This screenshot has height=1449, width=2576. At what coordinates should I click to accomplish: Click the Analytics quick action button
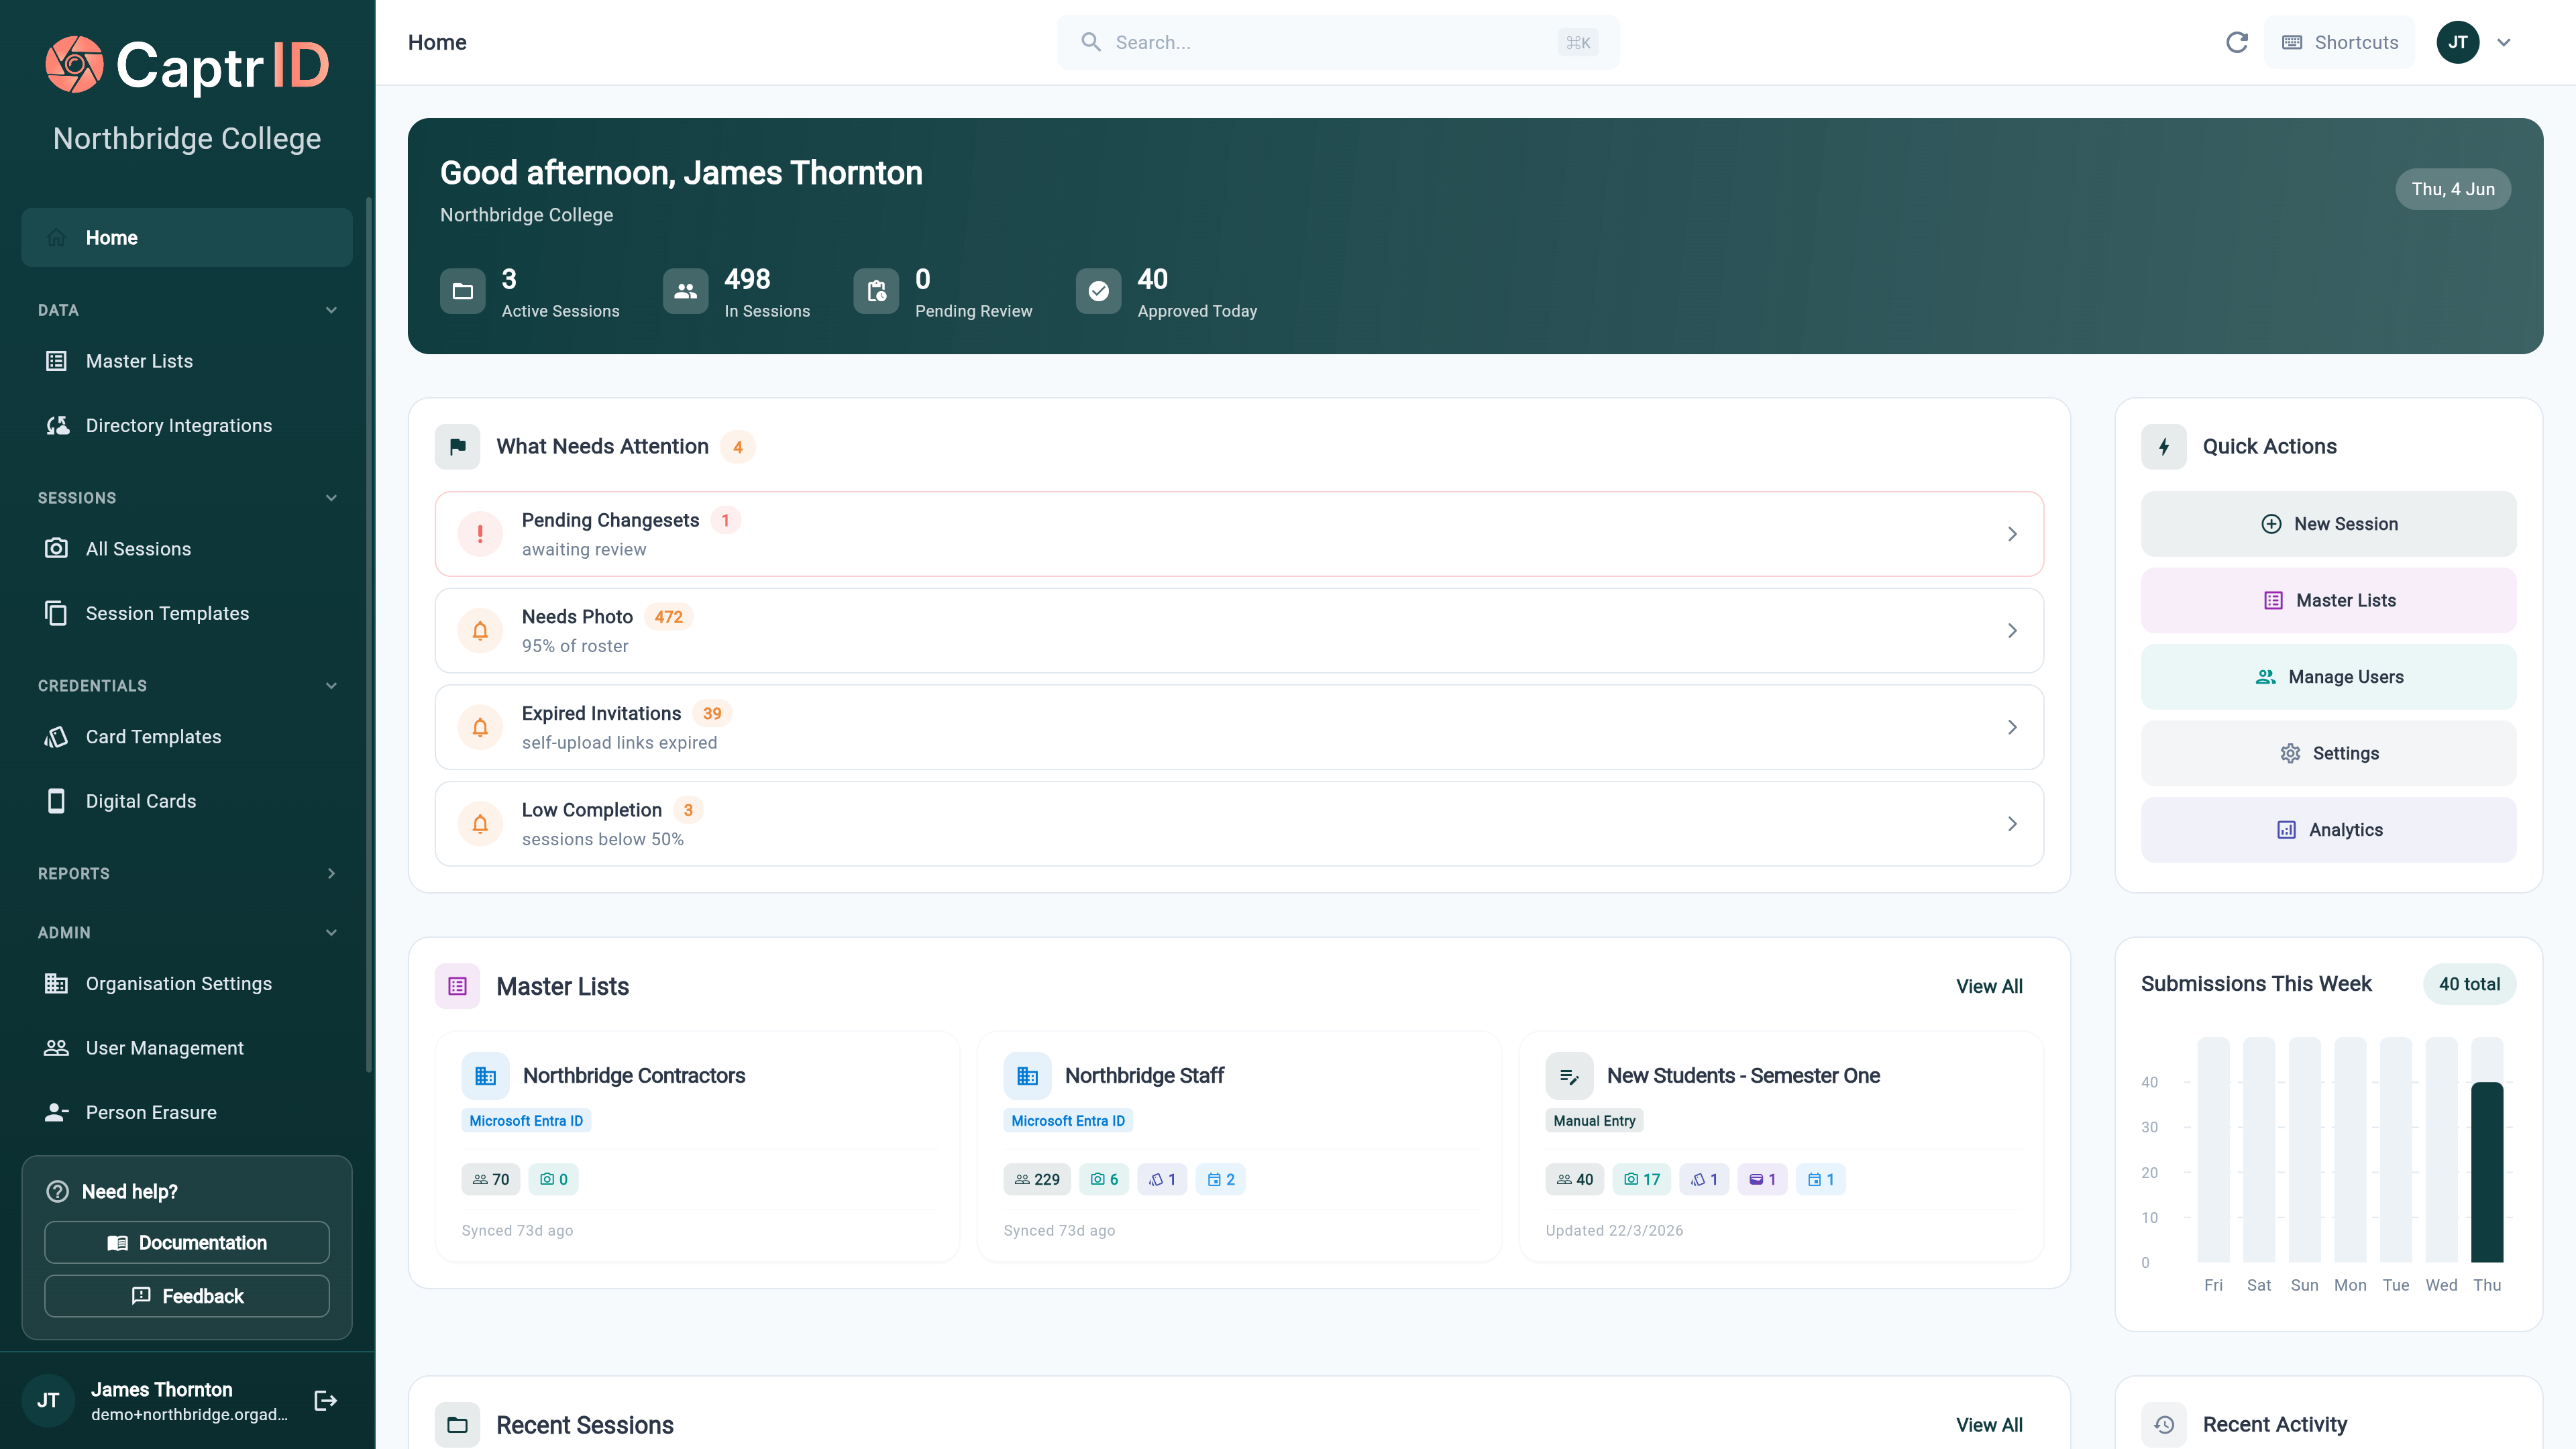[2328, 830]
